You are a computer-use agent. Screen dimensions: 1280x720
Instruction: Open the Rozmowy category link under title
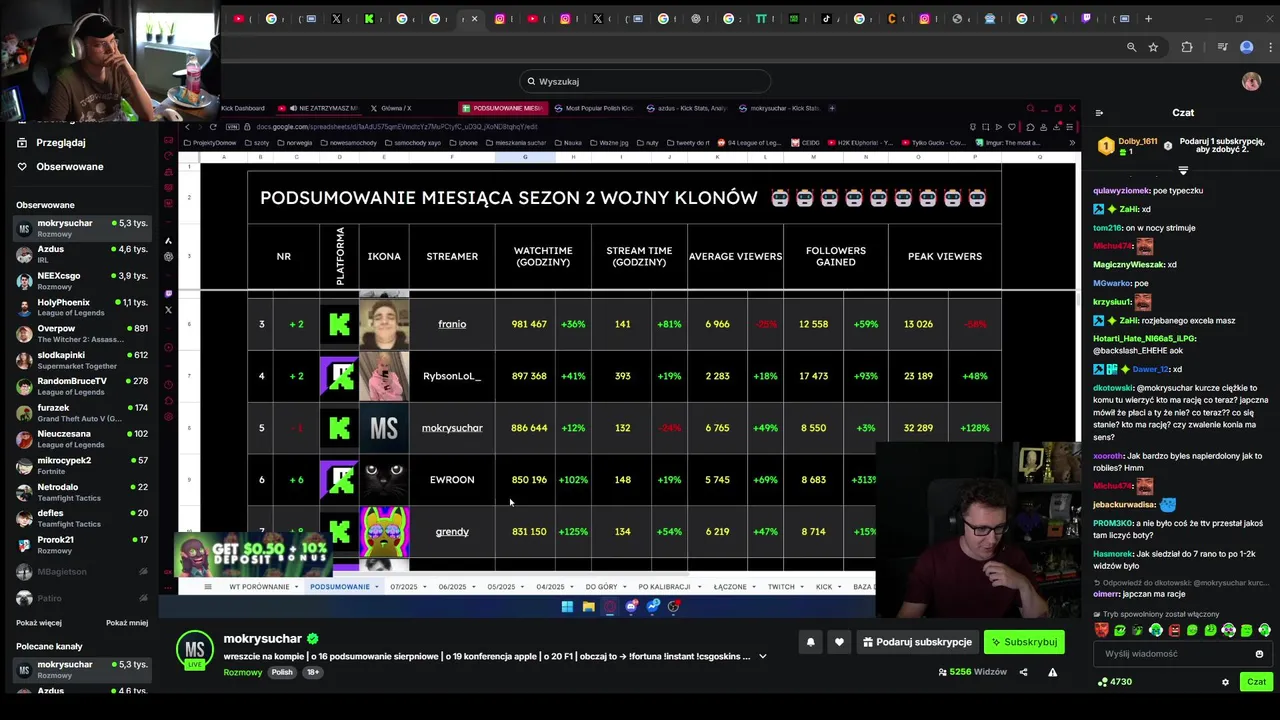click(243, 672)
